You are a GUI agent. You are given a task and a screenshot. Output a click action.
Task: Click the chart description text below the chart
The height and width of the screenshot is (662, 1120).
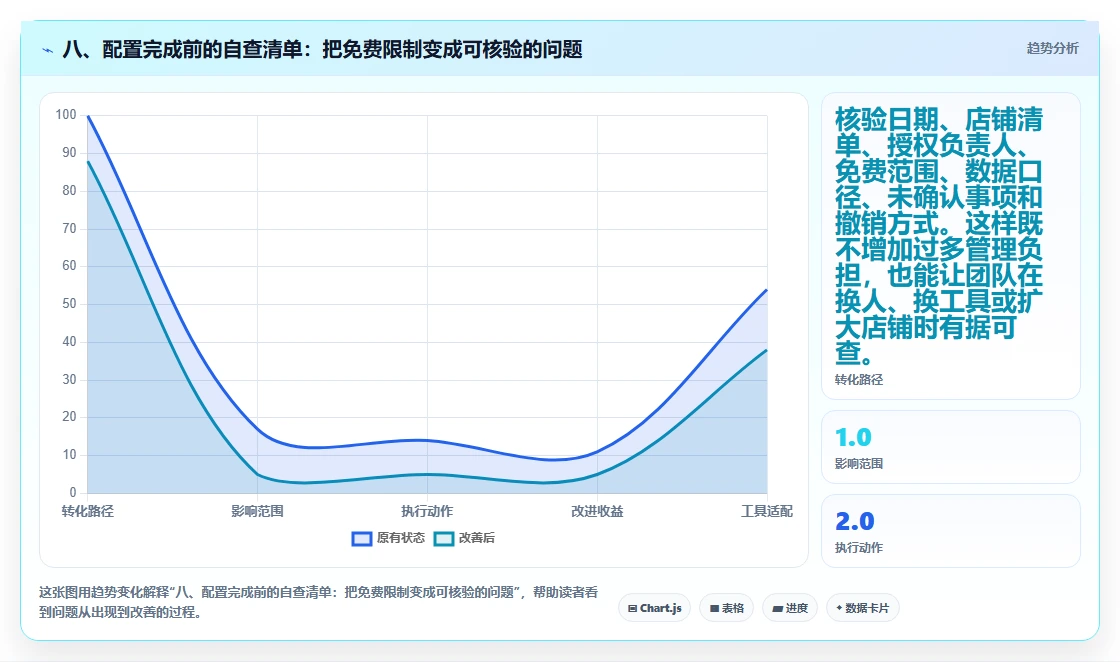click(318, 602)
